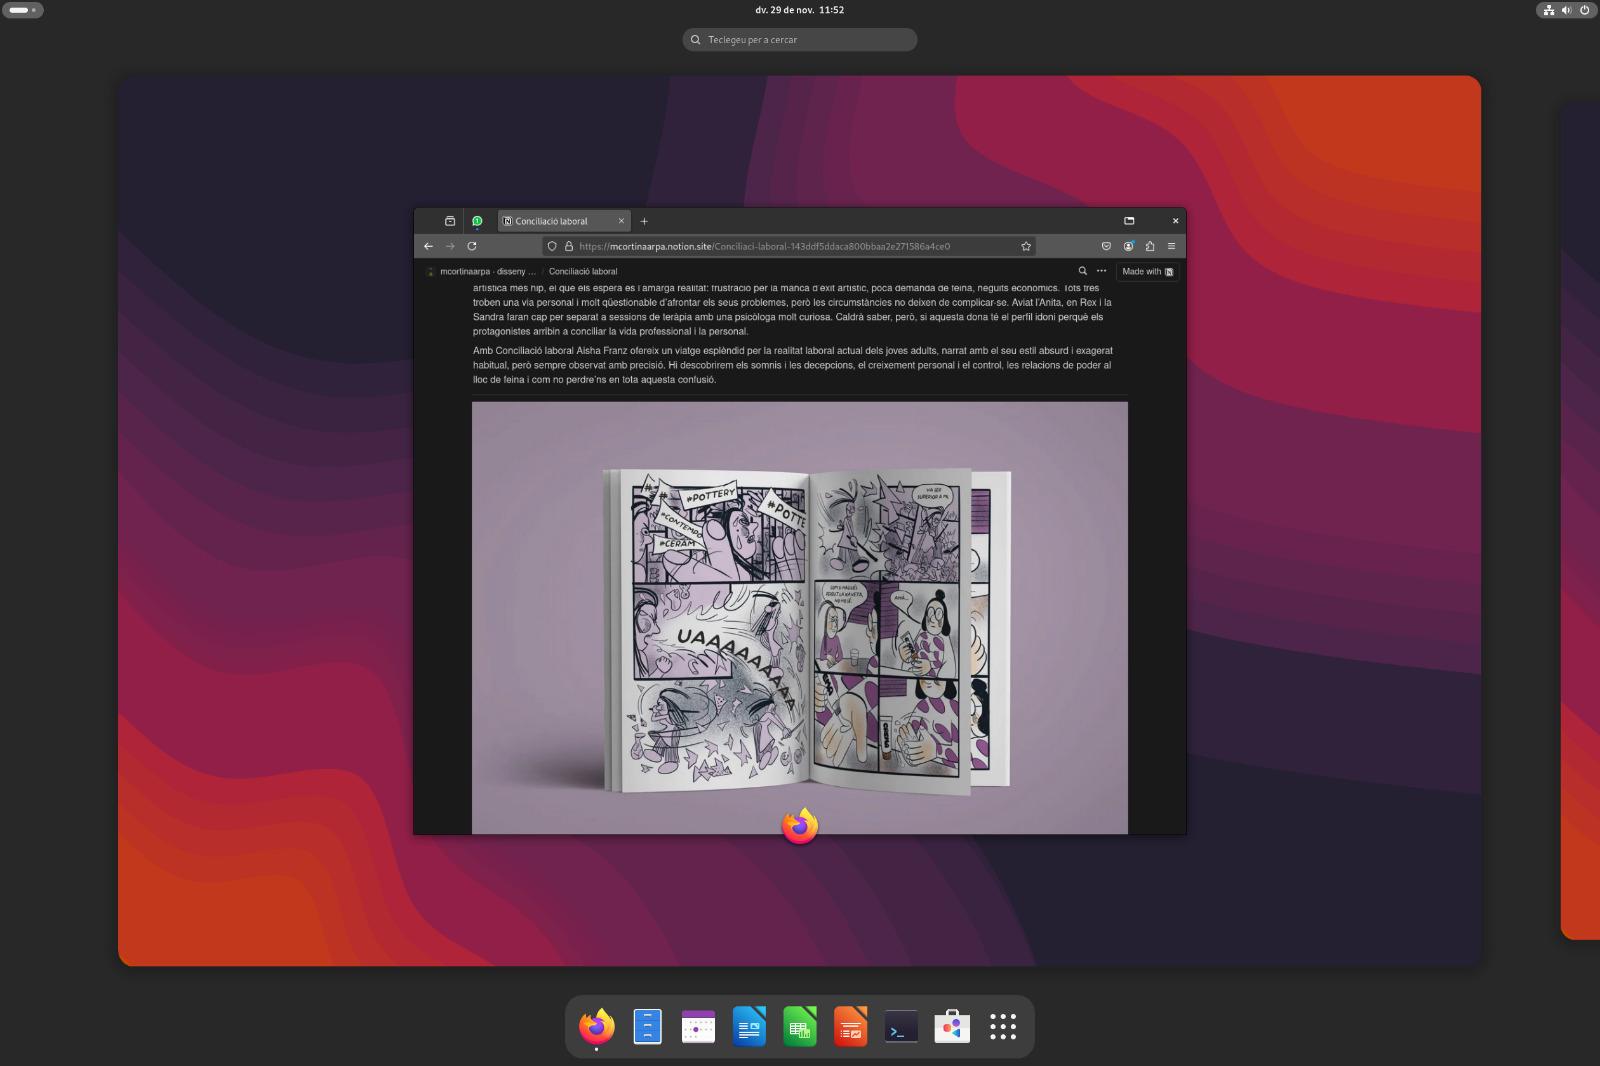Open the system status menu
This screenshot has width=1600, height=1066.
[1566, 10]
